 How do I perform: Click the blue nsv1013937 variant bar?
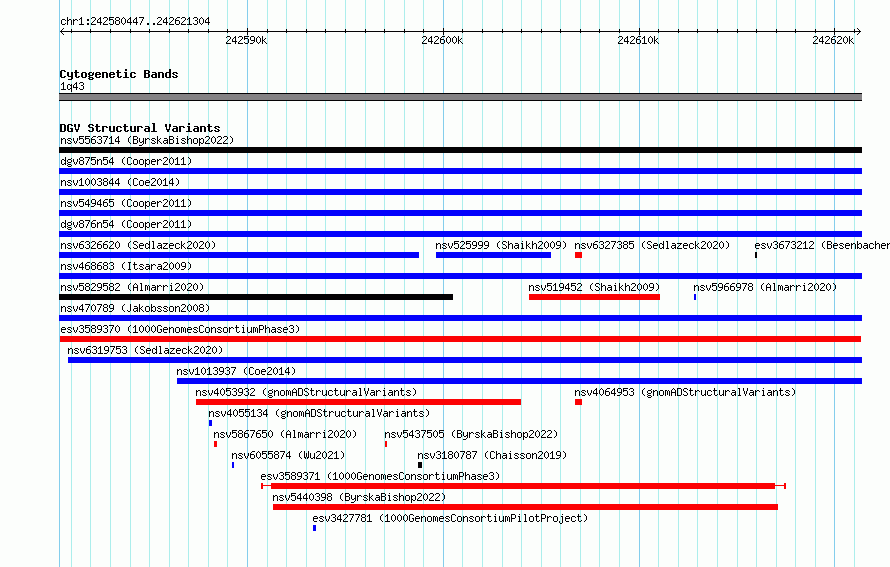tap(519, 381)
